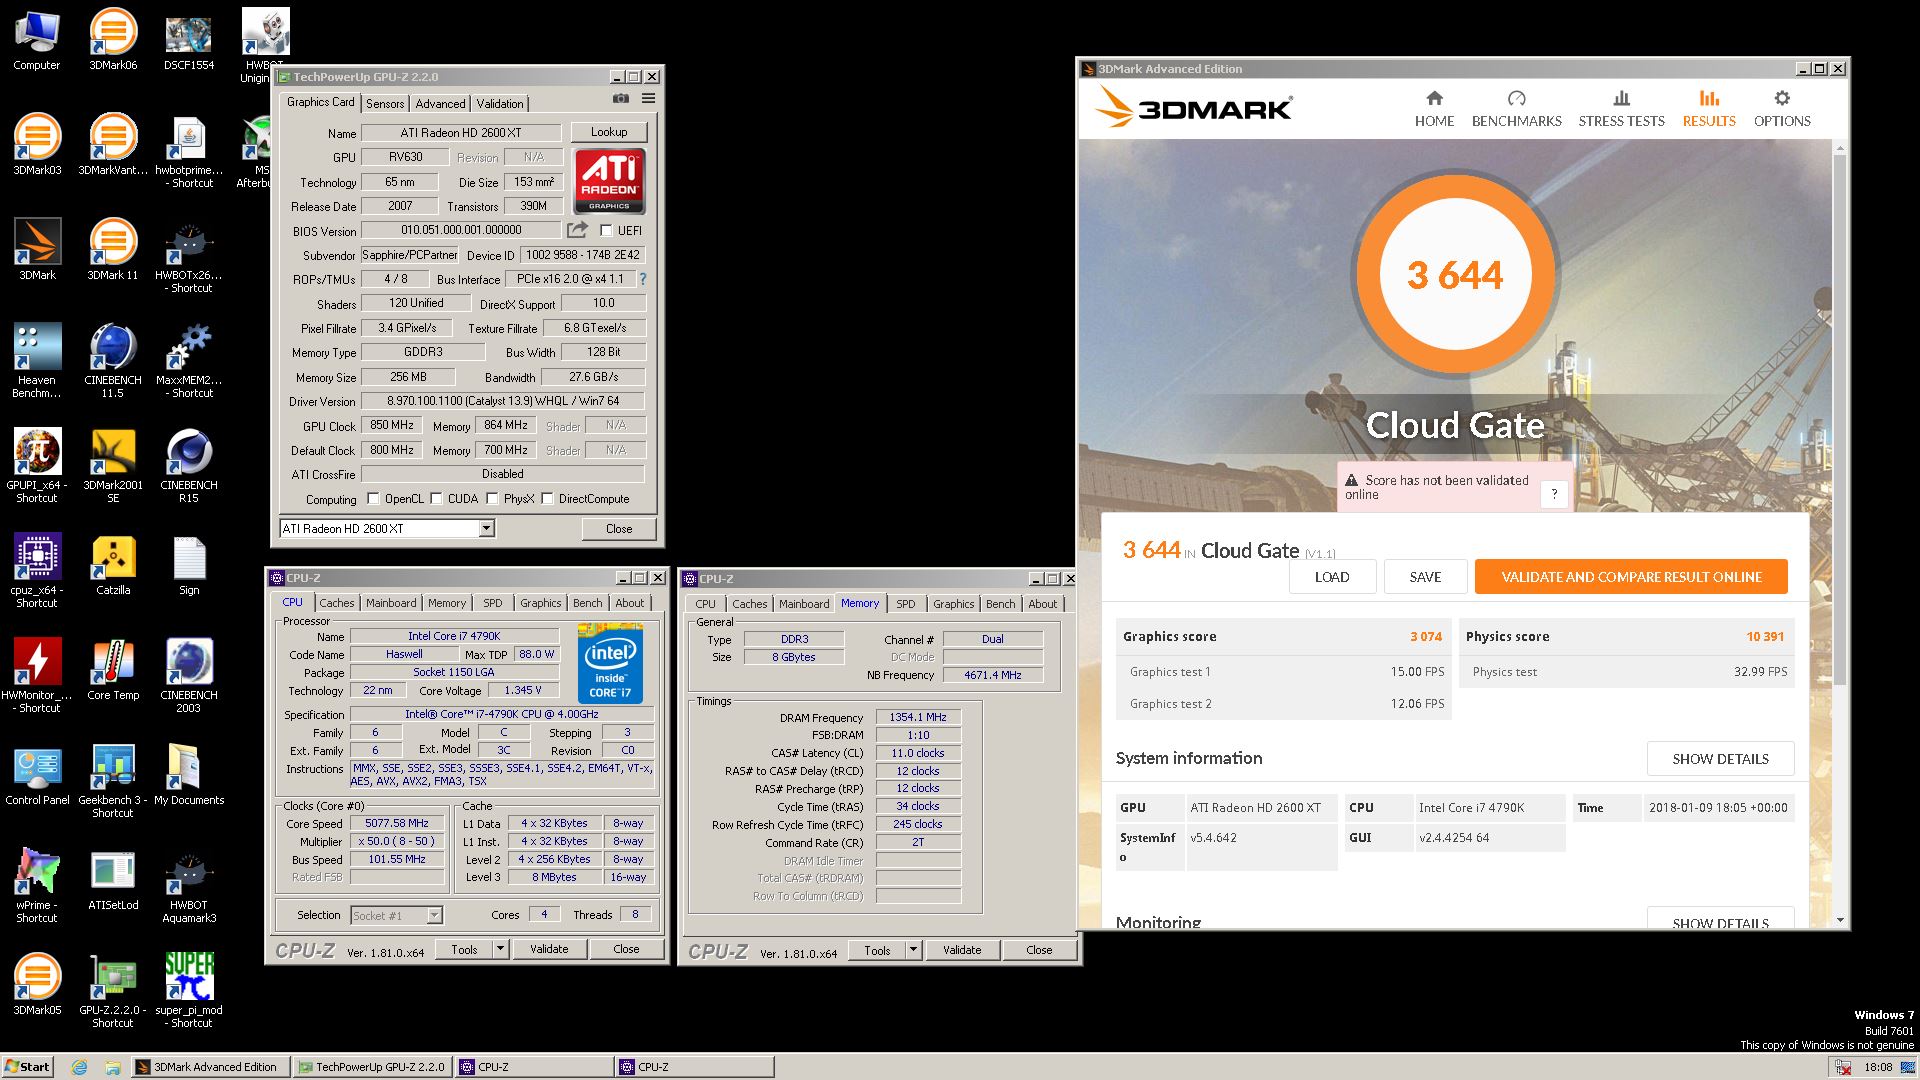Launch HWBOT Aquamark3 desktop icon

[189, 887]
